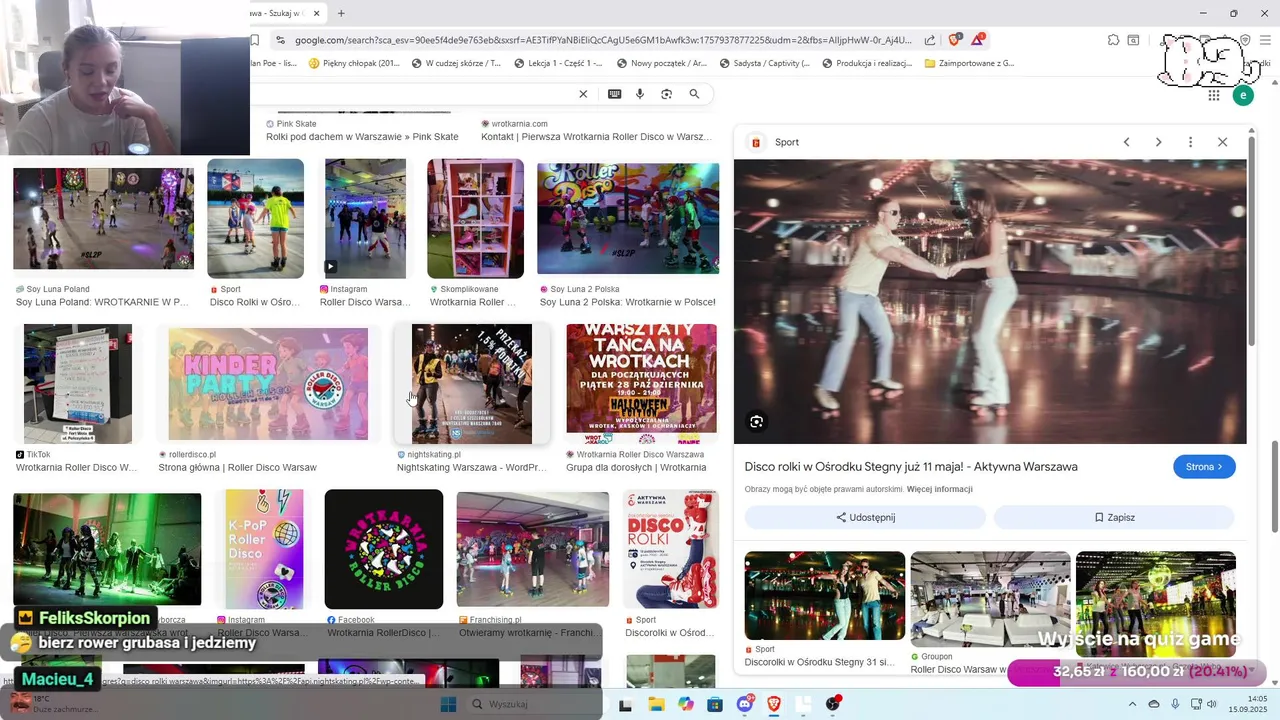
Task: Open Soy Luna Poland WROTKARNIE thumbnail
Action: 103,219
